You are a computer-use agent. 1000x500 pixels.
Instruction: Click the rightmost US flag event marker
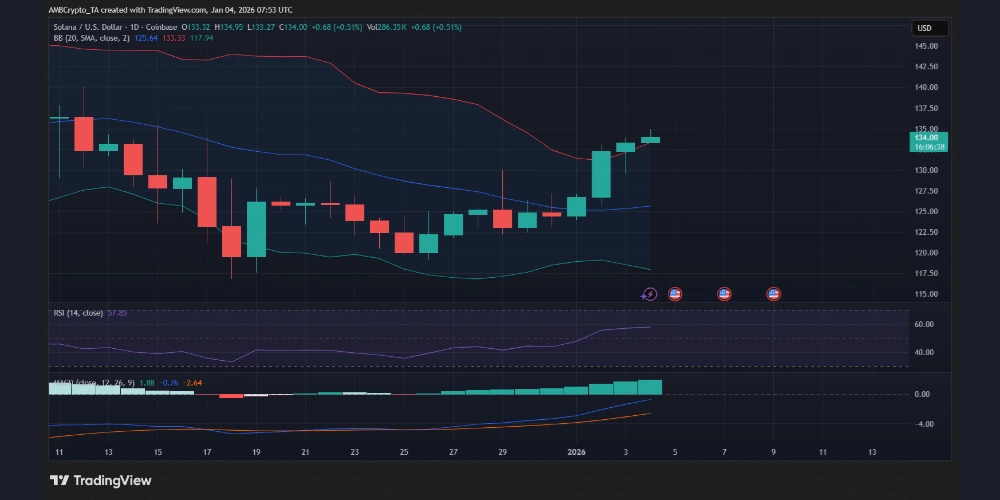click(773, 294)
